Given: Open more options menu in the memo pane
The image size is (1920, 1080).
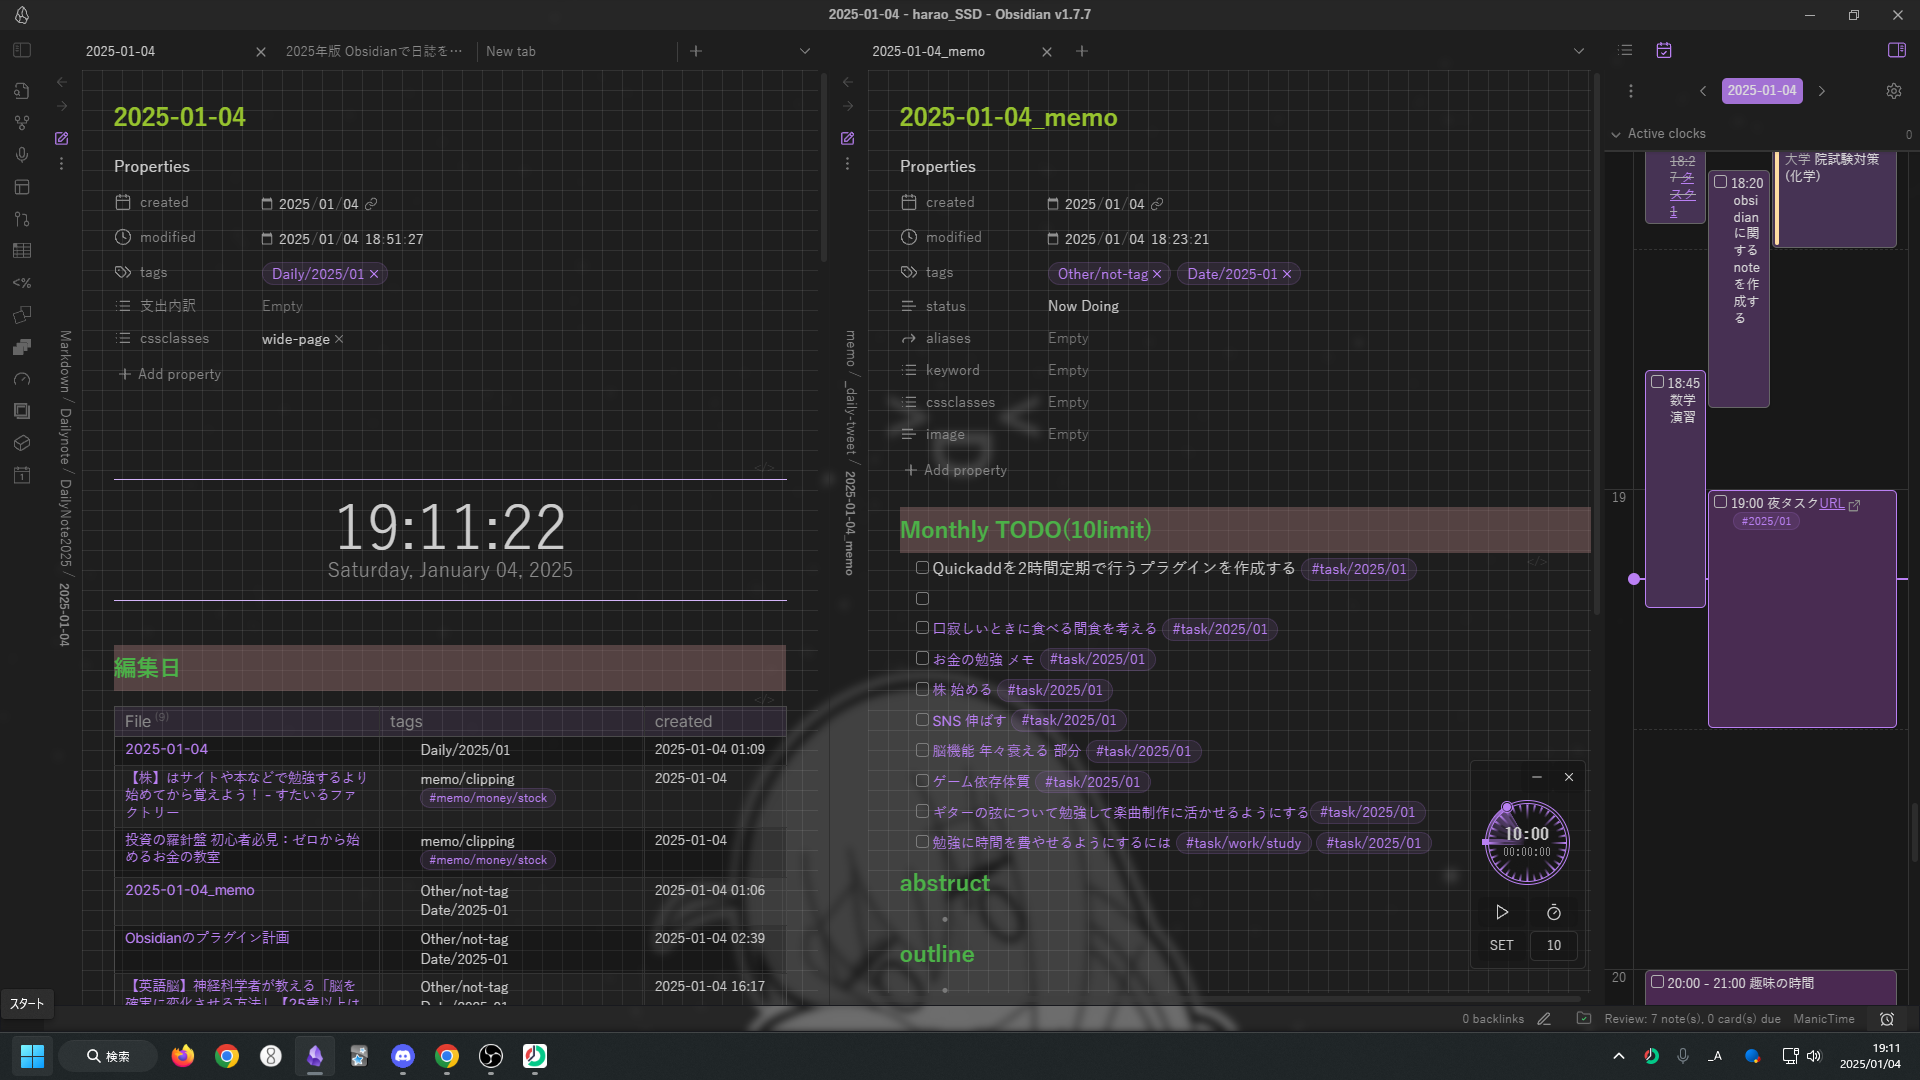Looking at the screenshot, I should tap(848, 163).
